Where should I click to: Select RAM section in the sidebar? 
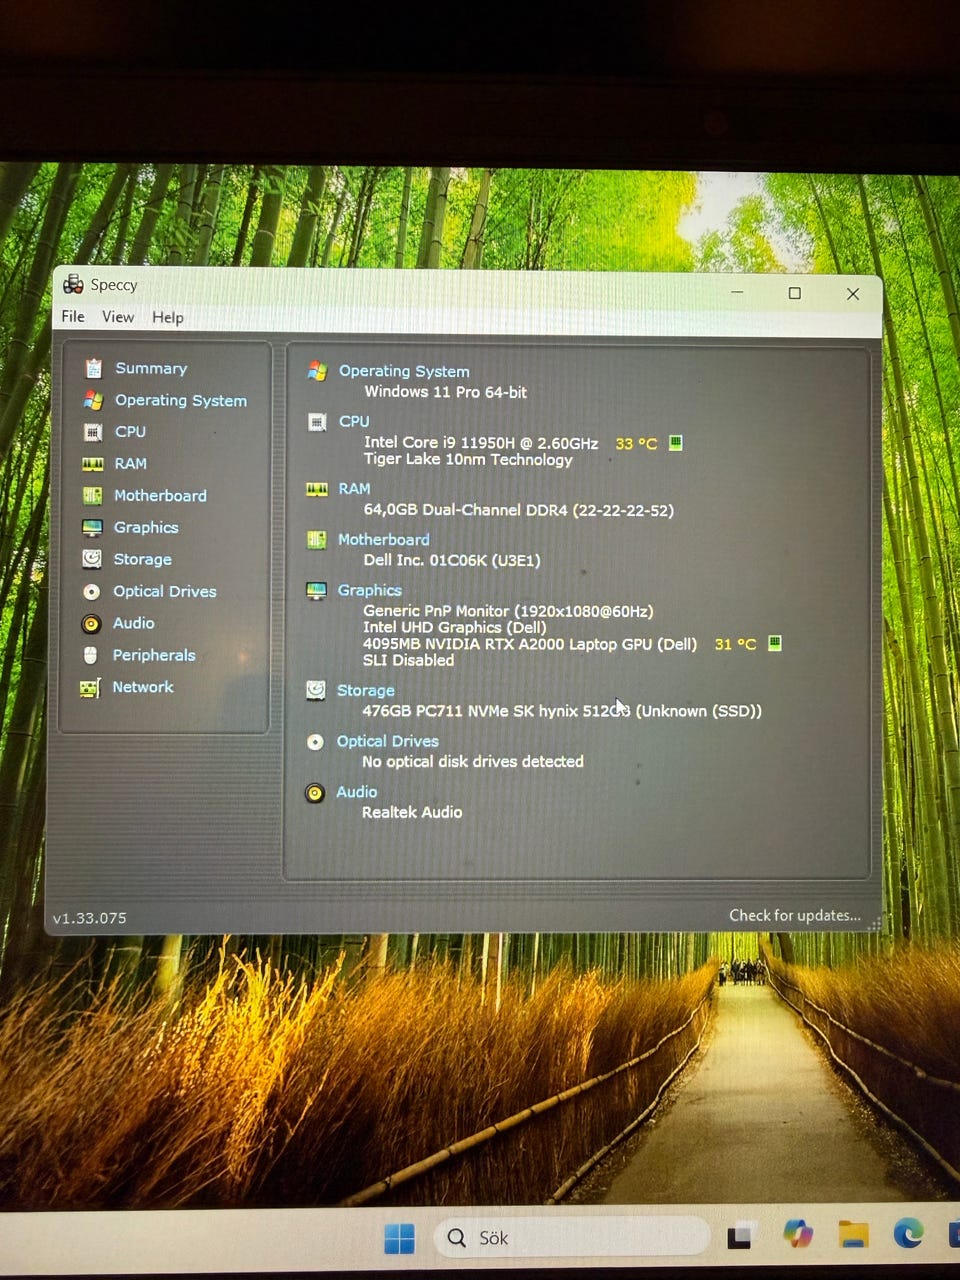130,464
